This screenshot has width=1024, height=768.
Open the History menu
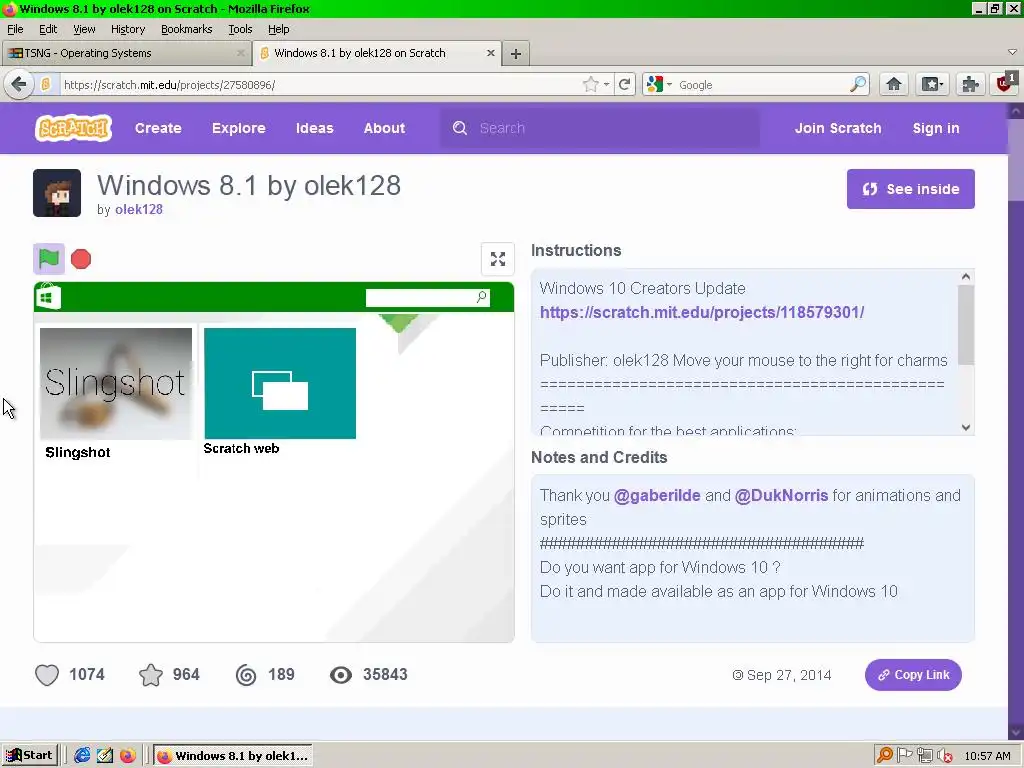click(x=127, y=29)
